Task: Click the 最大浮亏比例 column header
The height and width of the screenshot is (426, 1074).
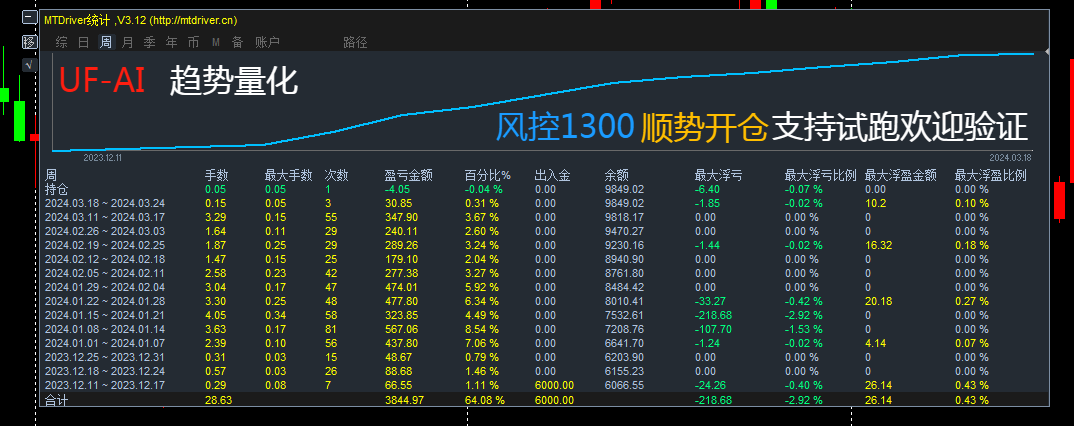Action: click(x=821, y=175)
